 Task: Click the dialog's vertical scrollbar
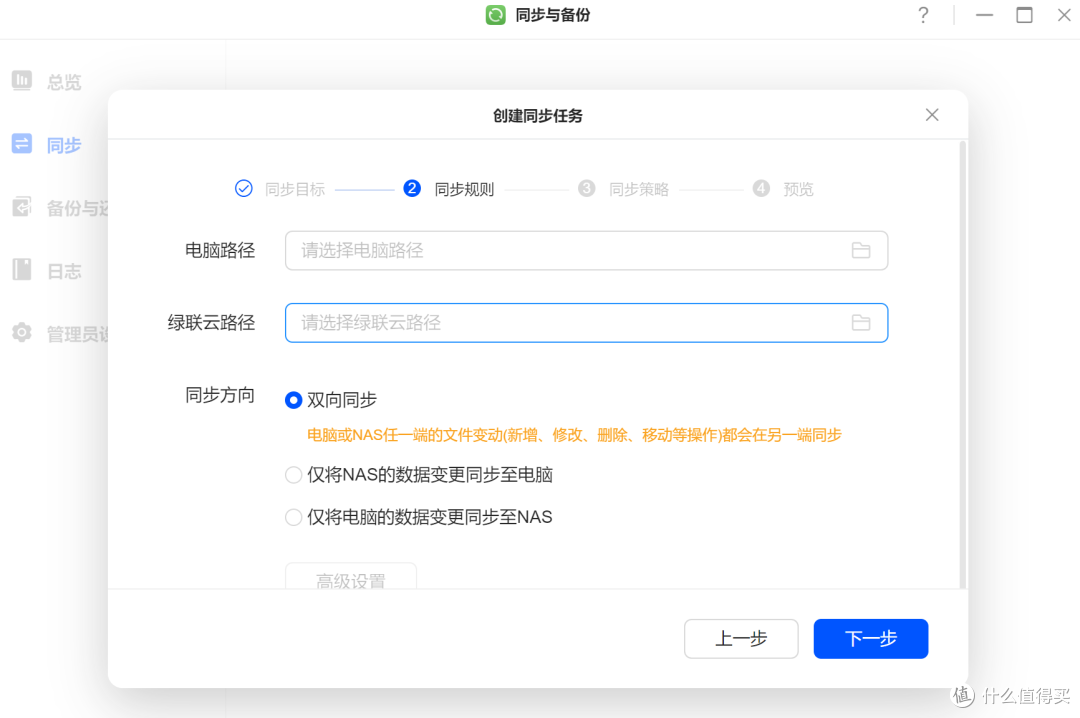[962, 360]
